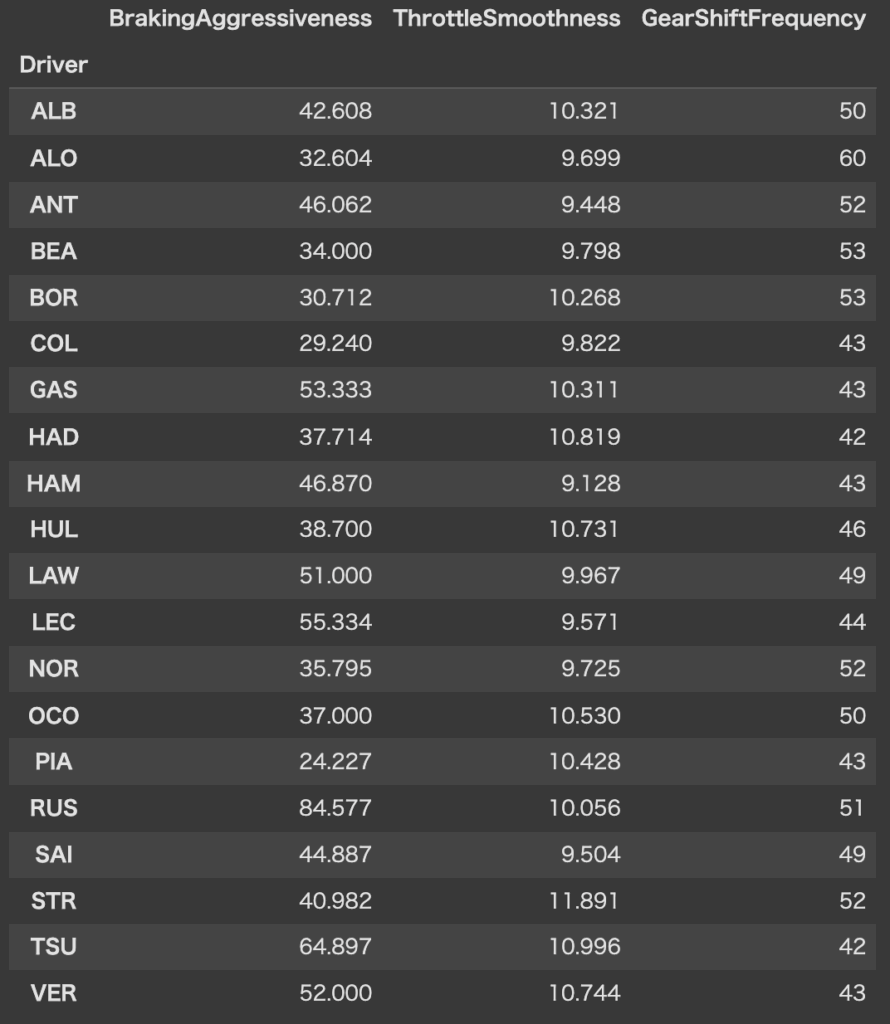Click the GAS row label
The width and height of the screenshot is (890, 1024).
pos(54,390)
